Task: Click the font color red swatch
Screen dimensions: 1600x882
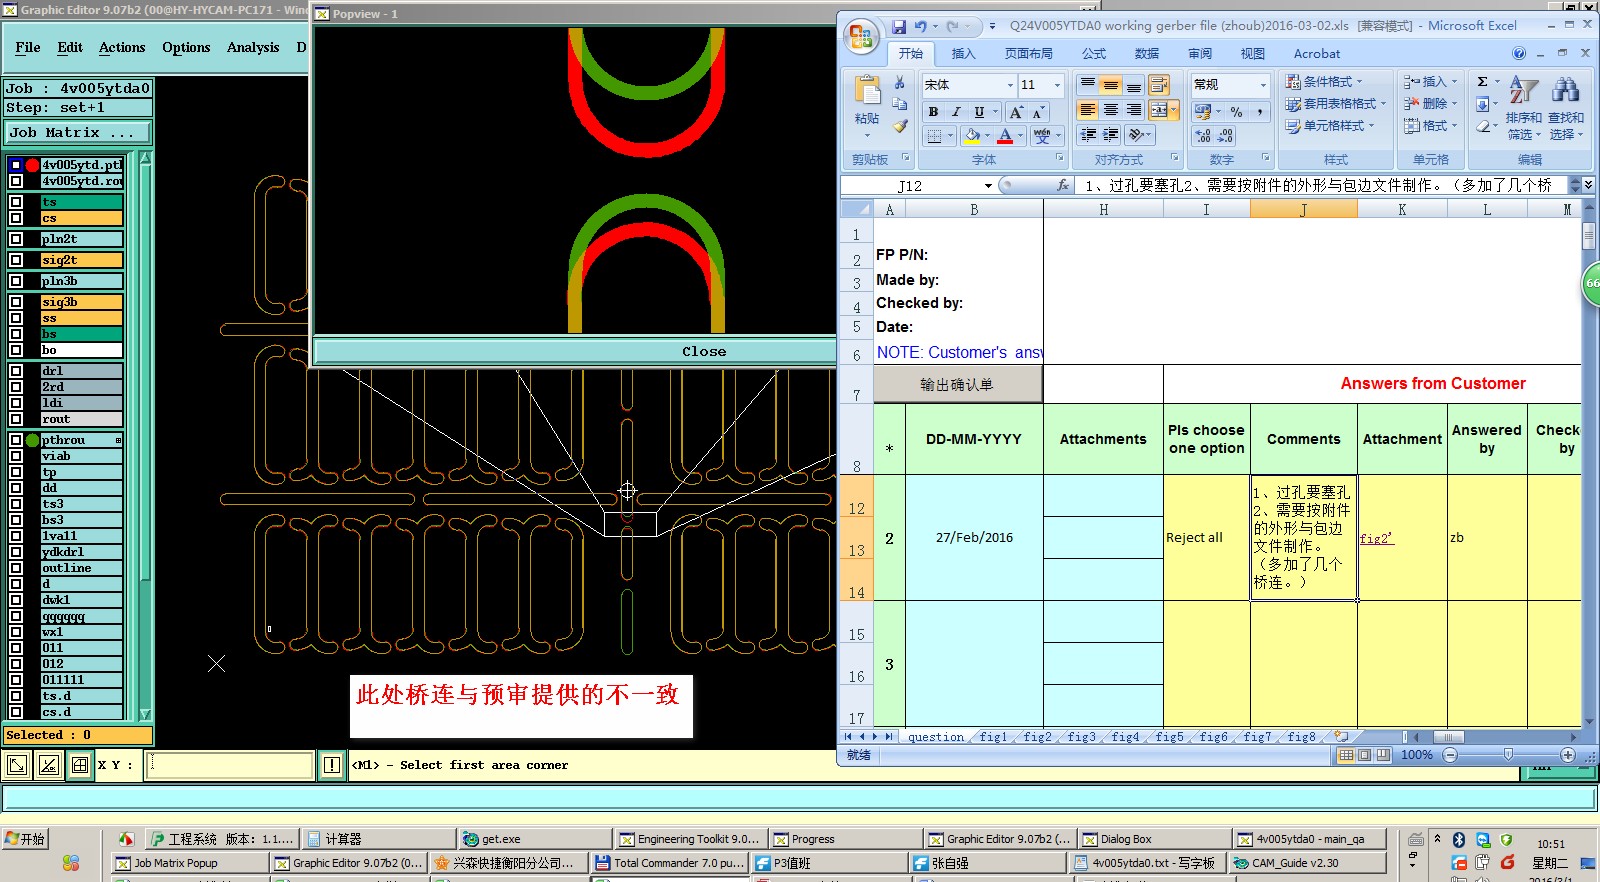Action: pyautogui.click(x=1005, y=136)
